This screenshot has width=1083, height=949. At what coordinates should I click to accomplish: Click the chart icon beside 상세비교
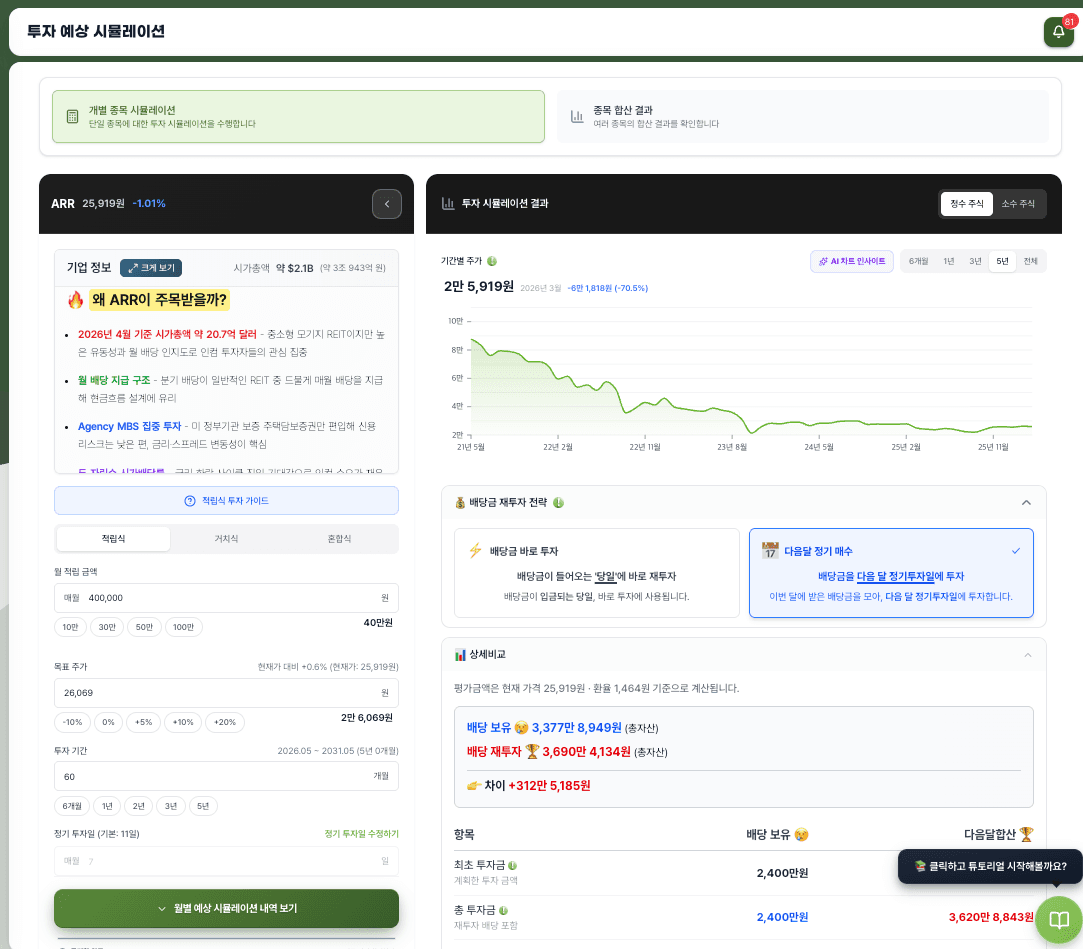(x=460, y=655)
